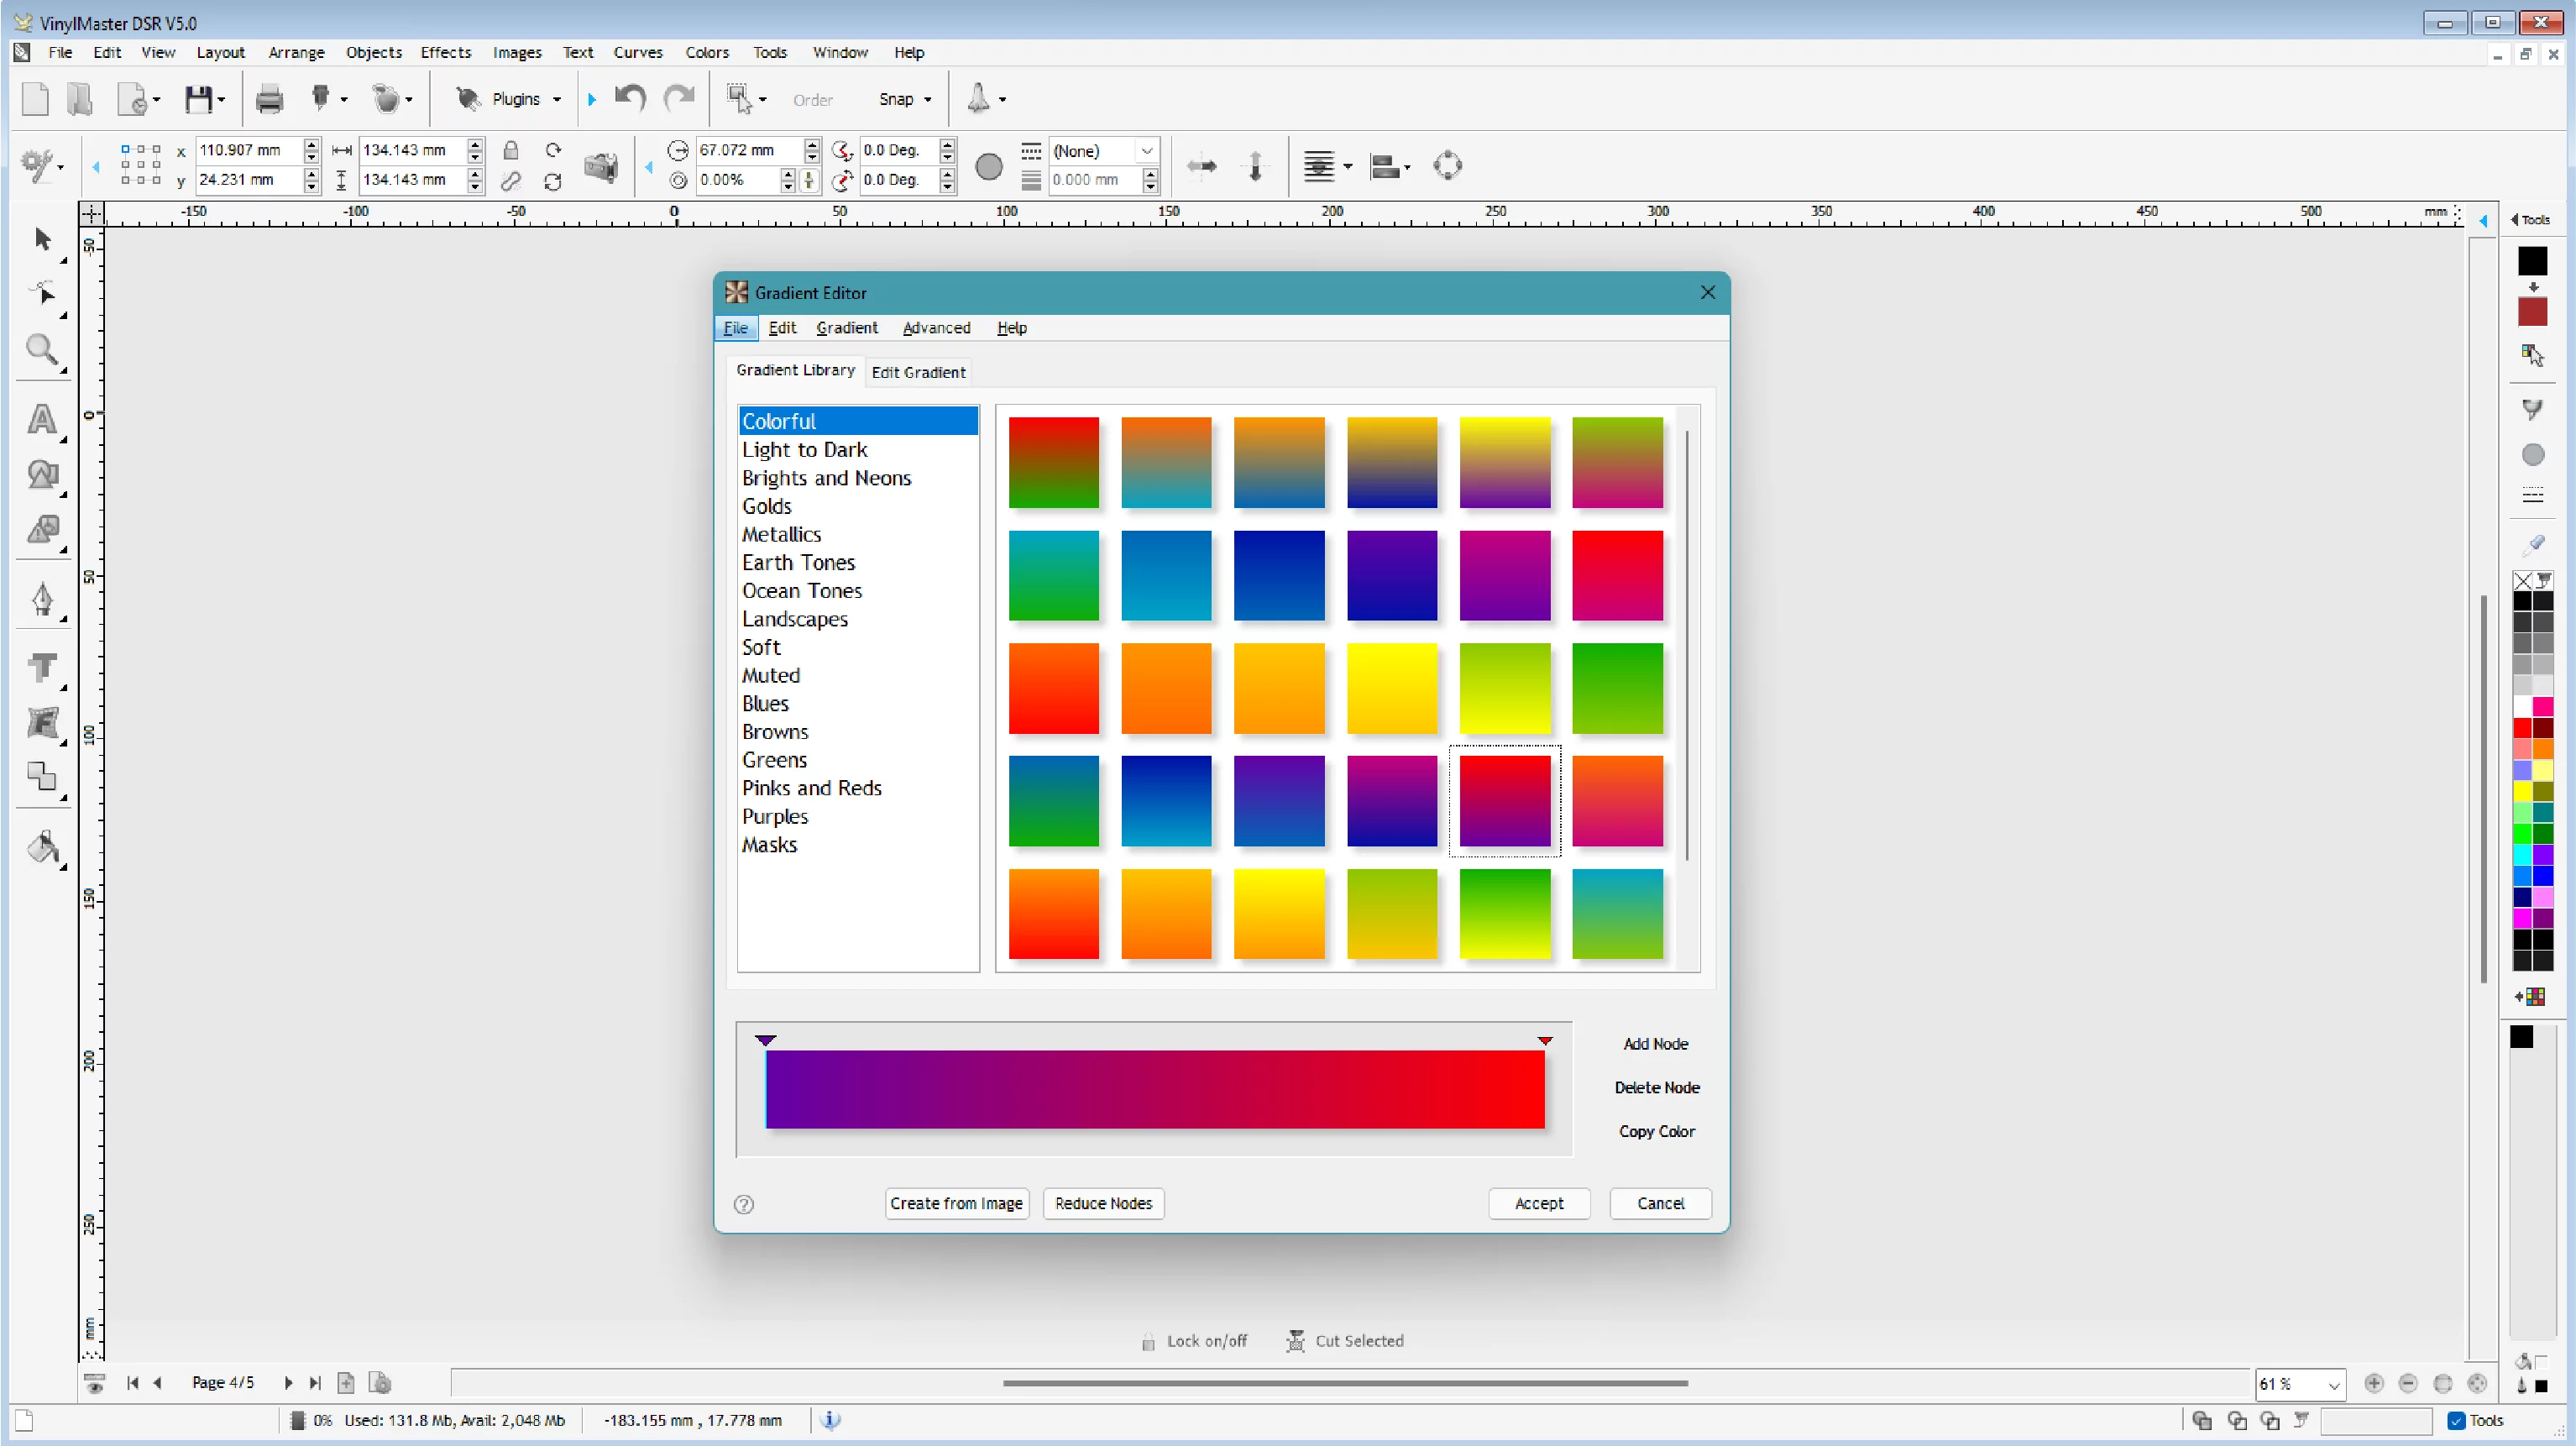Toggle the Tools checkbox in status bar
This screenshot has height=1446, width=2576.
pos(2456,1421)
